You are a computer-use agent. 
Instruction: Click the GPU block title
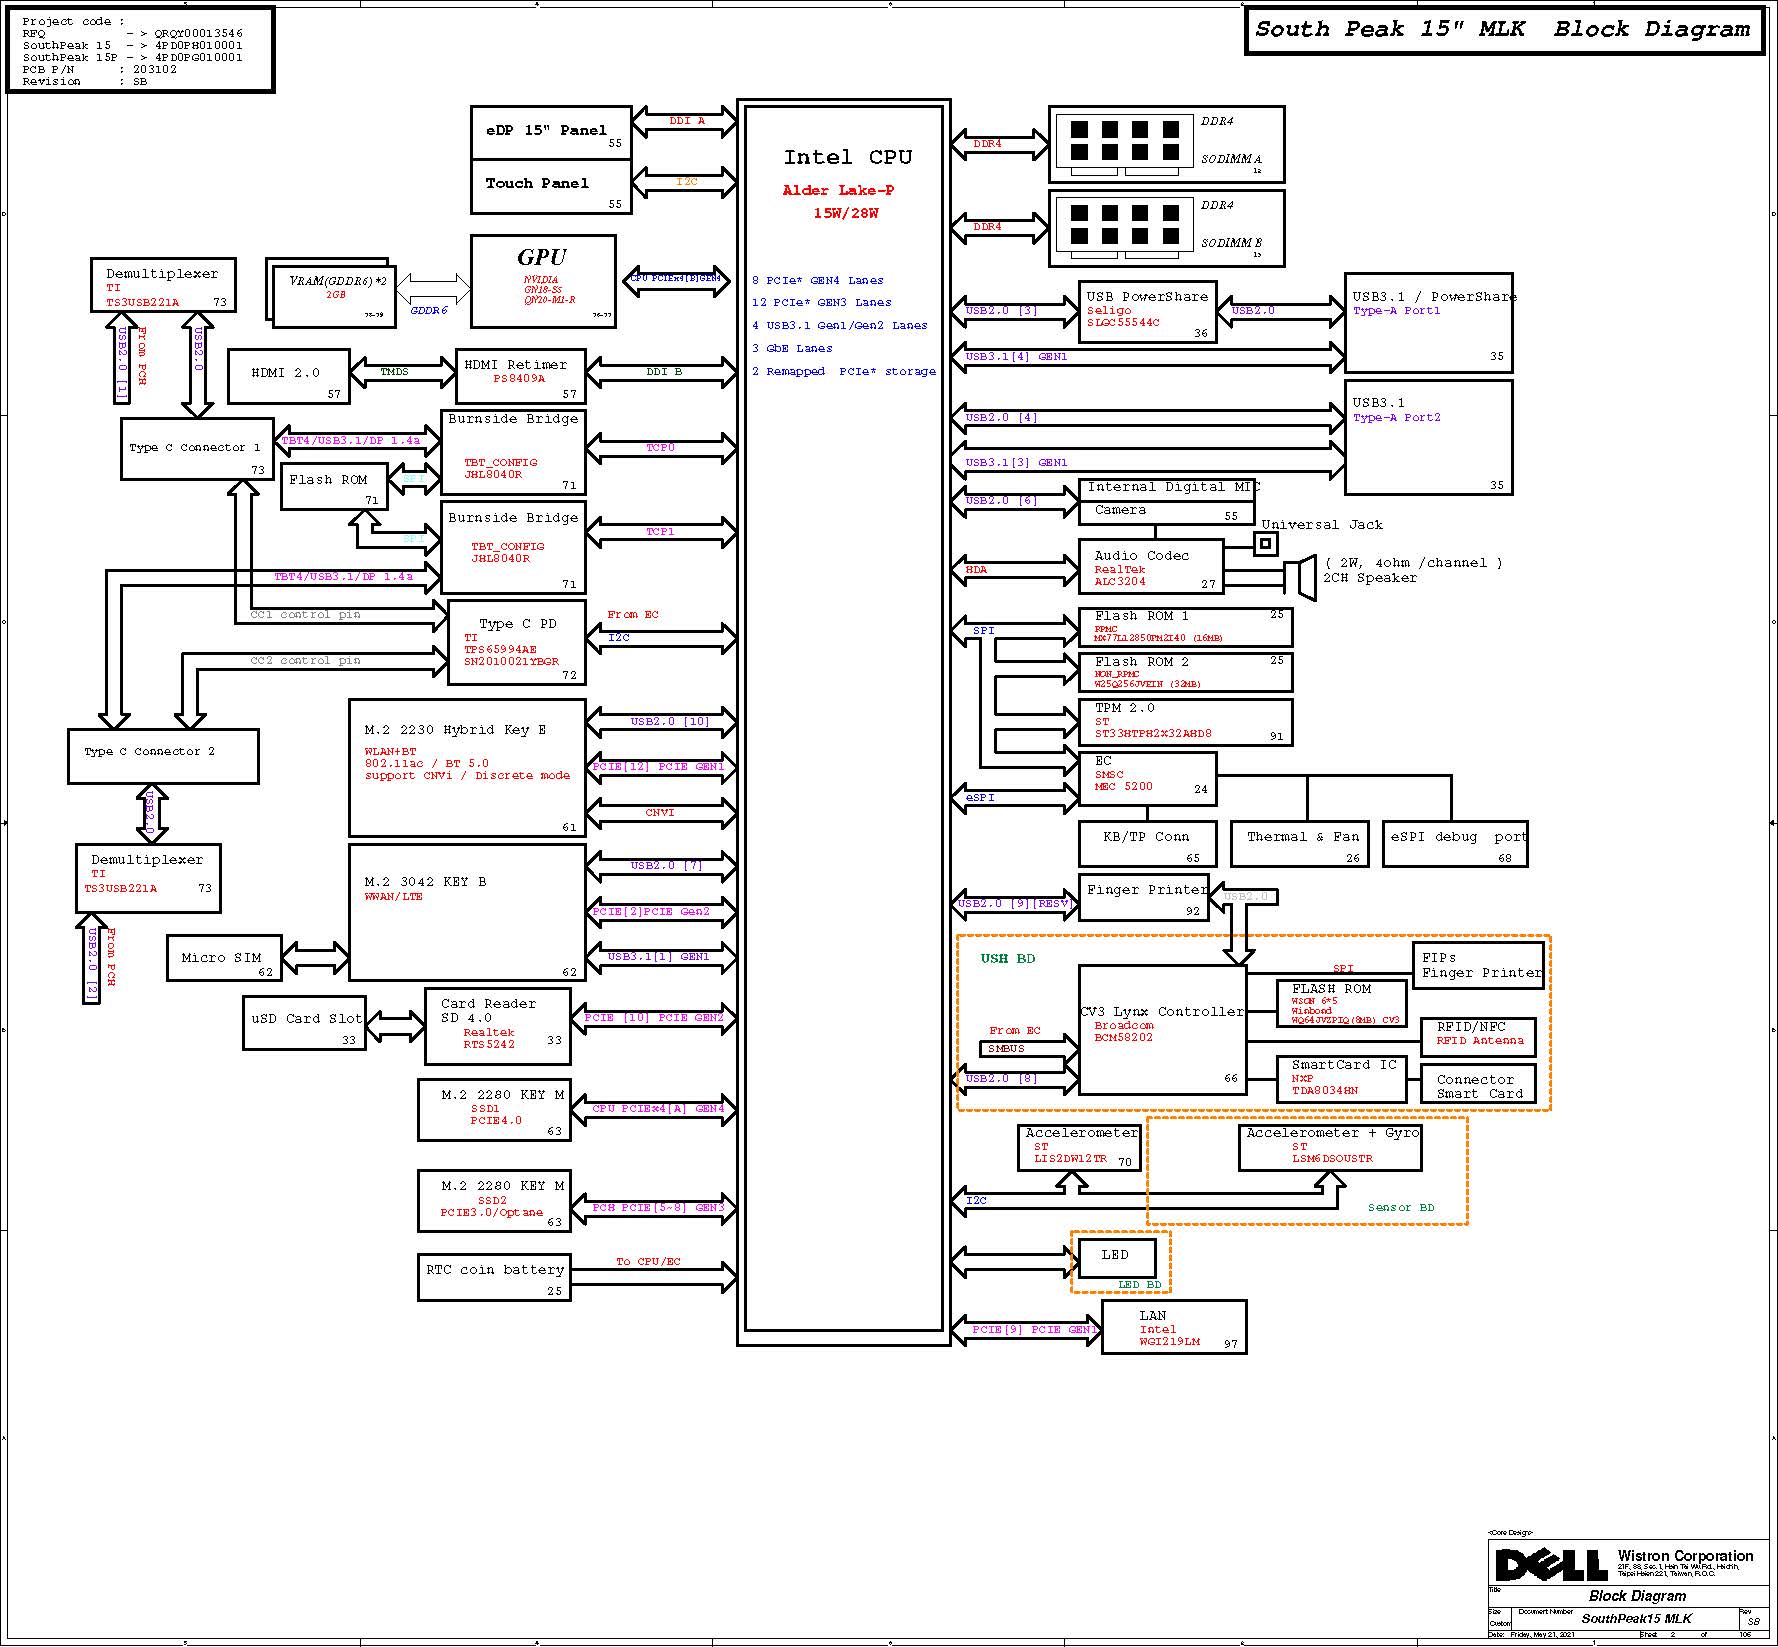pyautogui.click(x=542, y=257)
